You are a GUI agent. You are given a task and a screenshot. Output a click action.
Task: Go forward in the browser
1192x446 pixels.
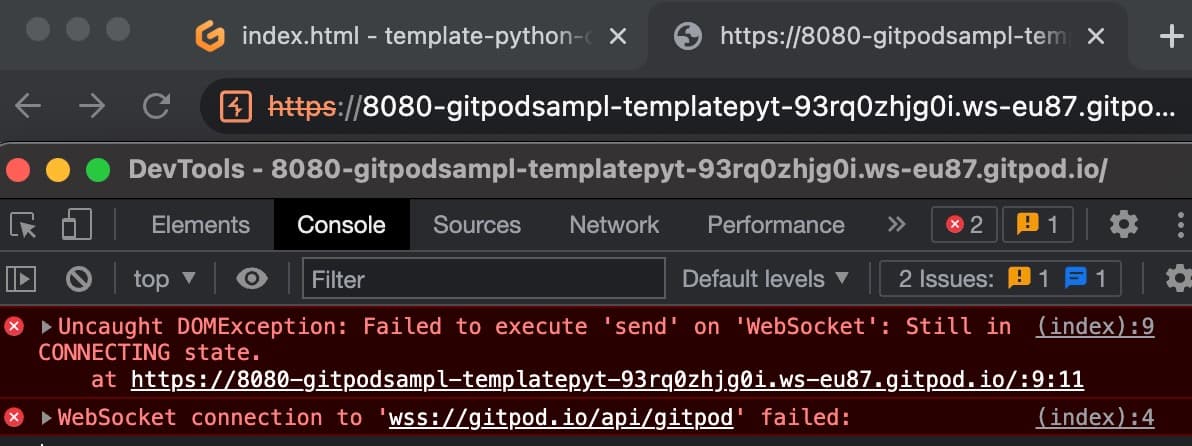[92, 107]
